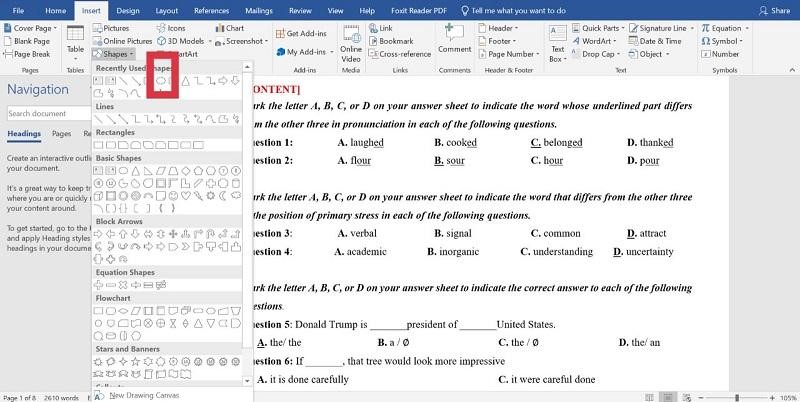Insert Icons from the ribbon
Viewport: 800px width, 402px height.
[x=171, y=28]
